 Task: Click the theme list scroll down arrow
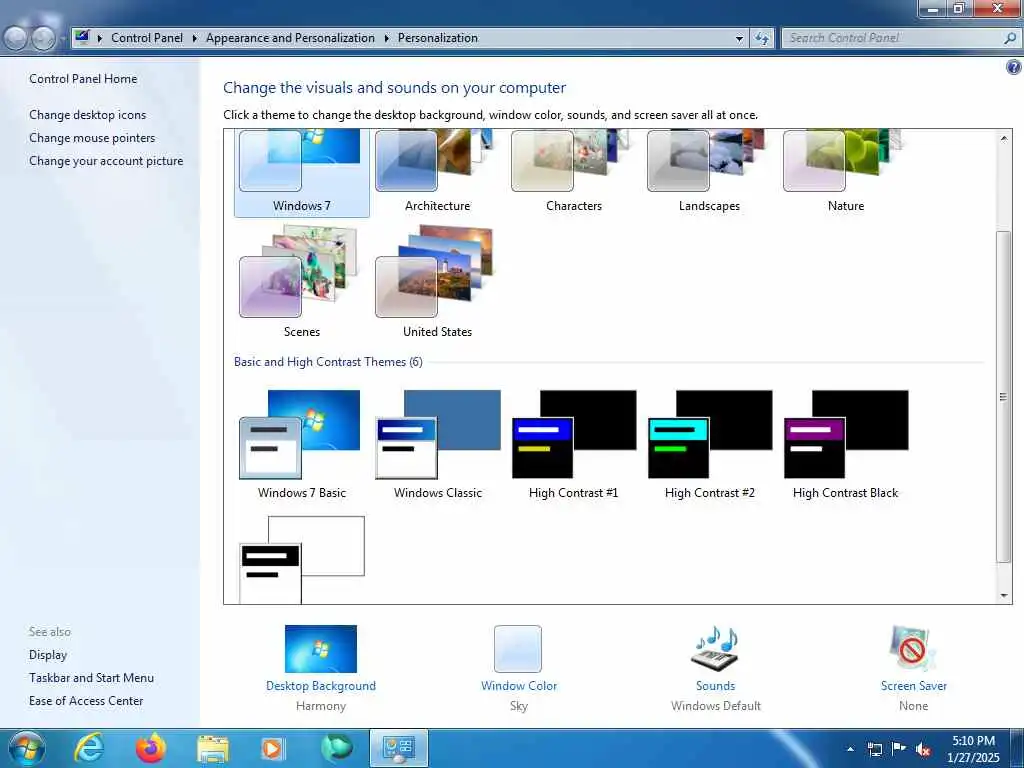pyautogui.click(x=1004, y=596)
